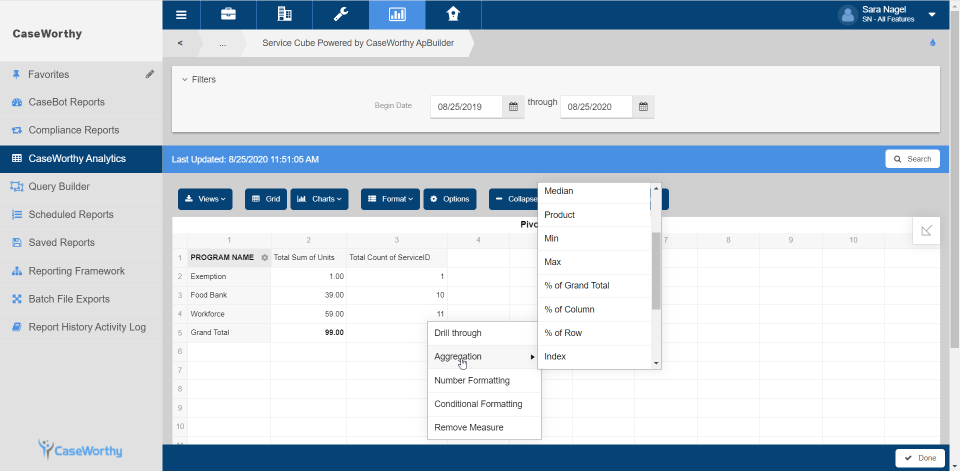This screenshot has height=471, width=960.
Task: Expand the user account dropdown arrow
Action: point(932,15)
